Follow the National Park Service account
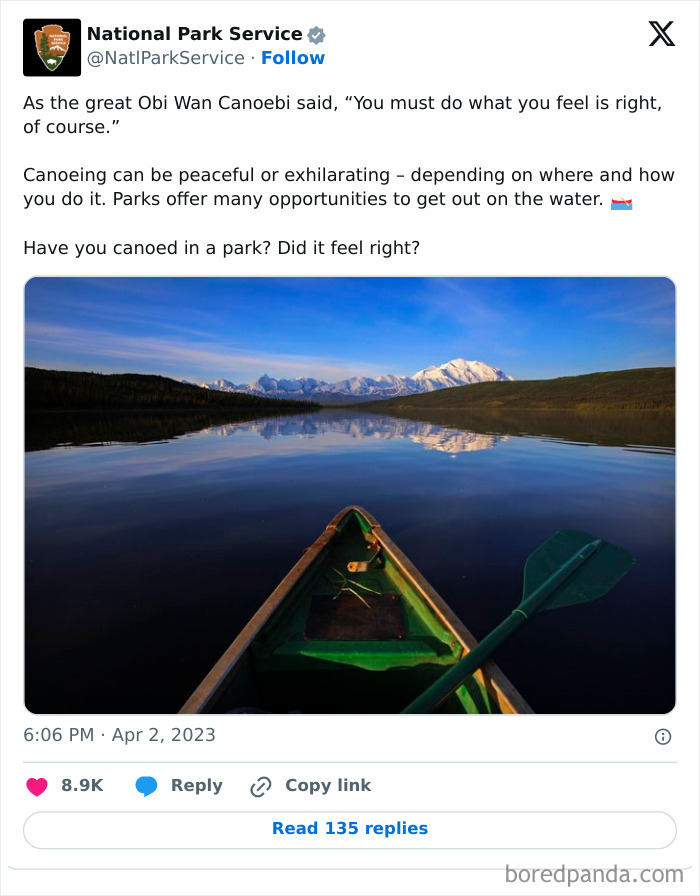Screen dimensions: 700x896 point(293,58)
